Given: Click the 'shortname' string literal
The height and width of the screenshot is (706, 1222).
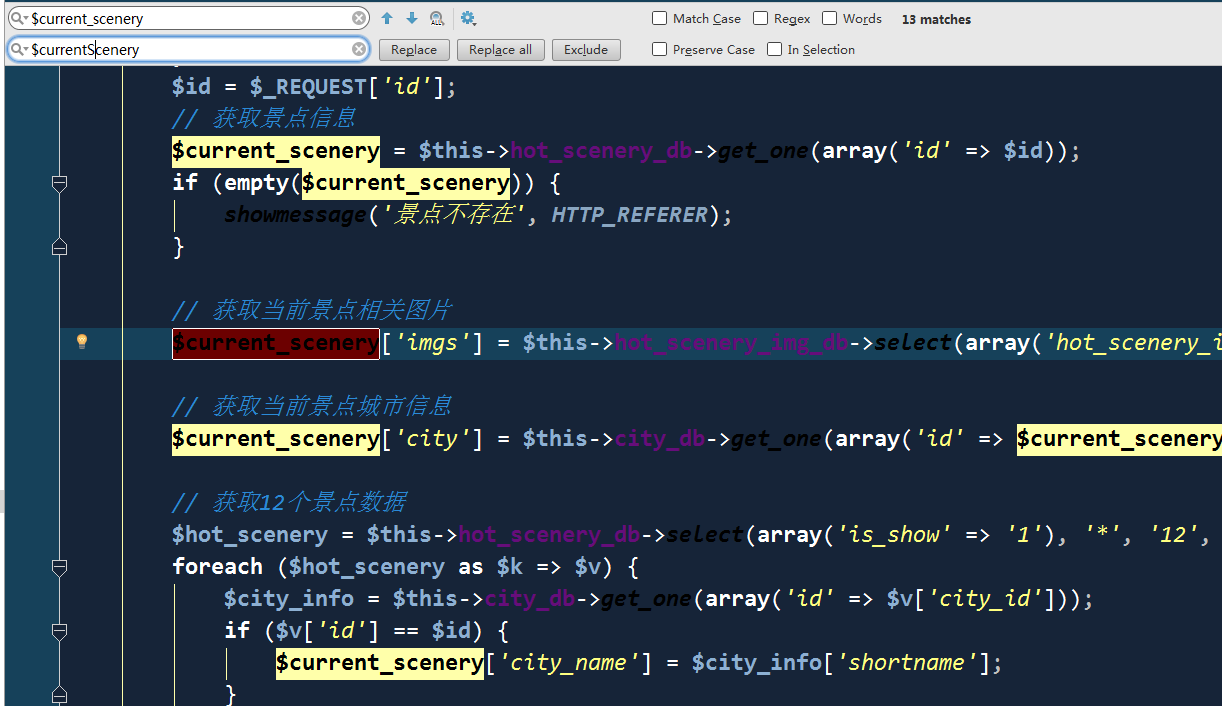Looking at the screenshot, I should tap(907, 663).
